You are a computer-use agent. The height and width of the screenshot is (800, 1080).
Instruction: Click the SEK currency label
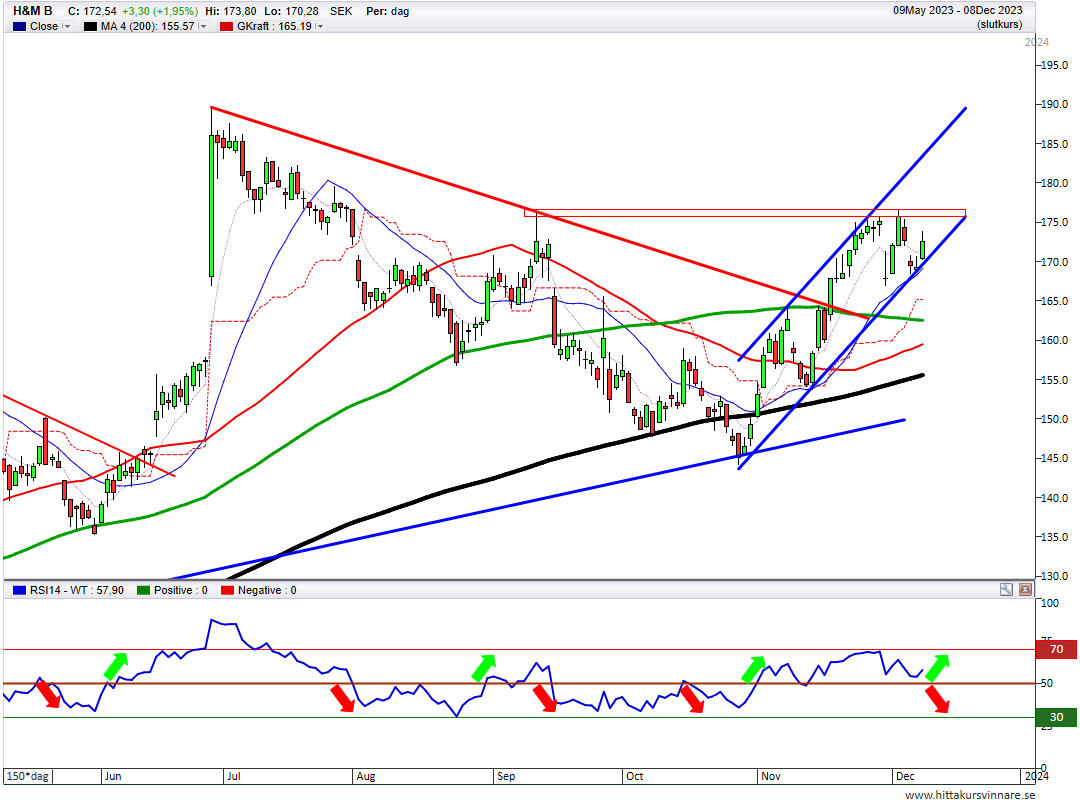tap(341, 11)
